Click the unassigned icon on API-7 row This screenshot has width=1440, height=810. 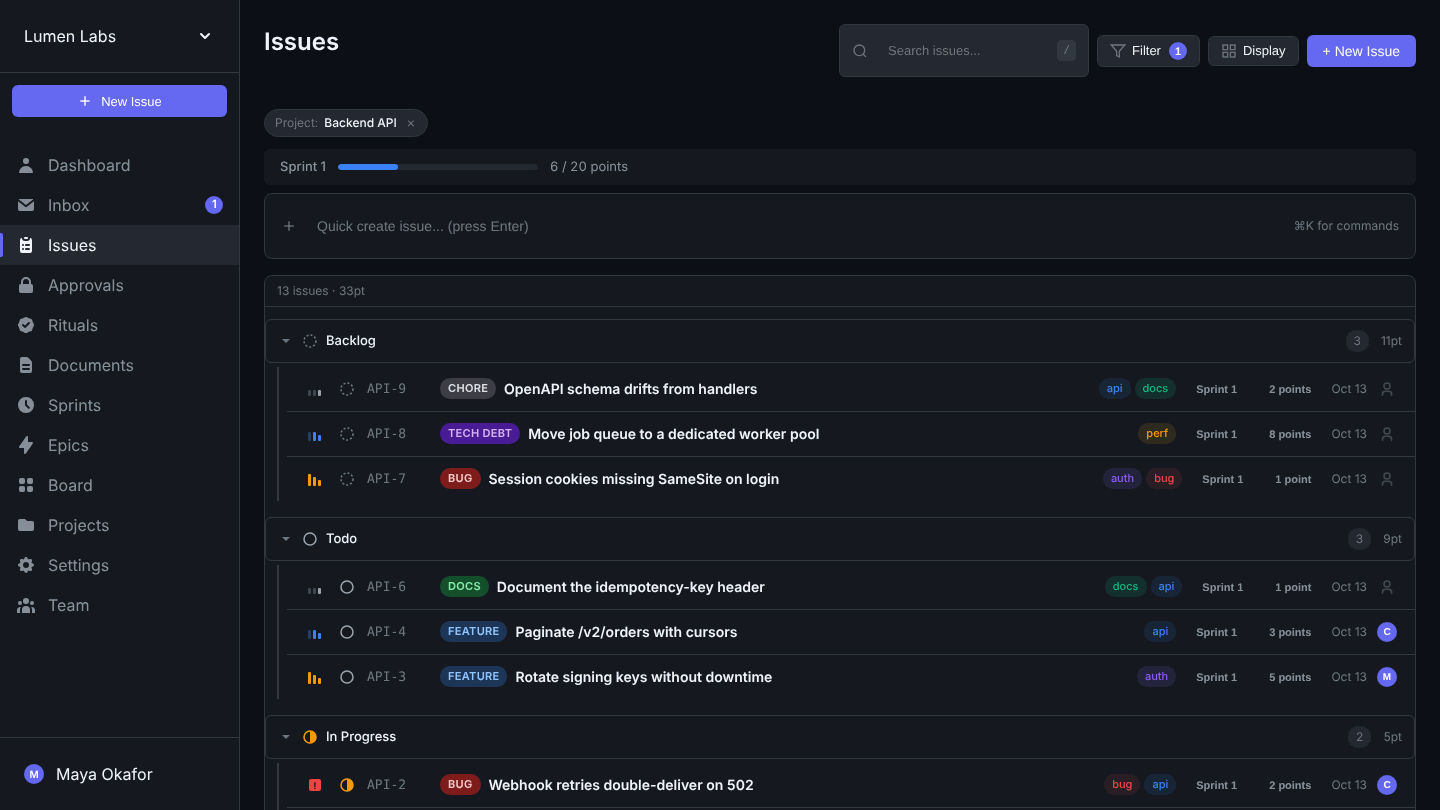[1387, 479]
